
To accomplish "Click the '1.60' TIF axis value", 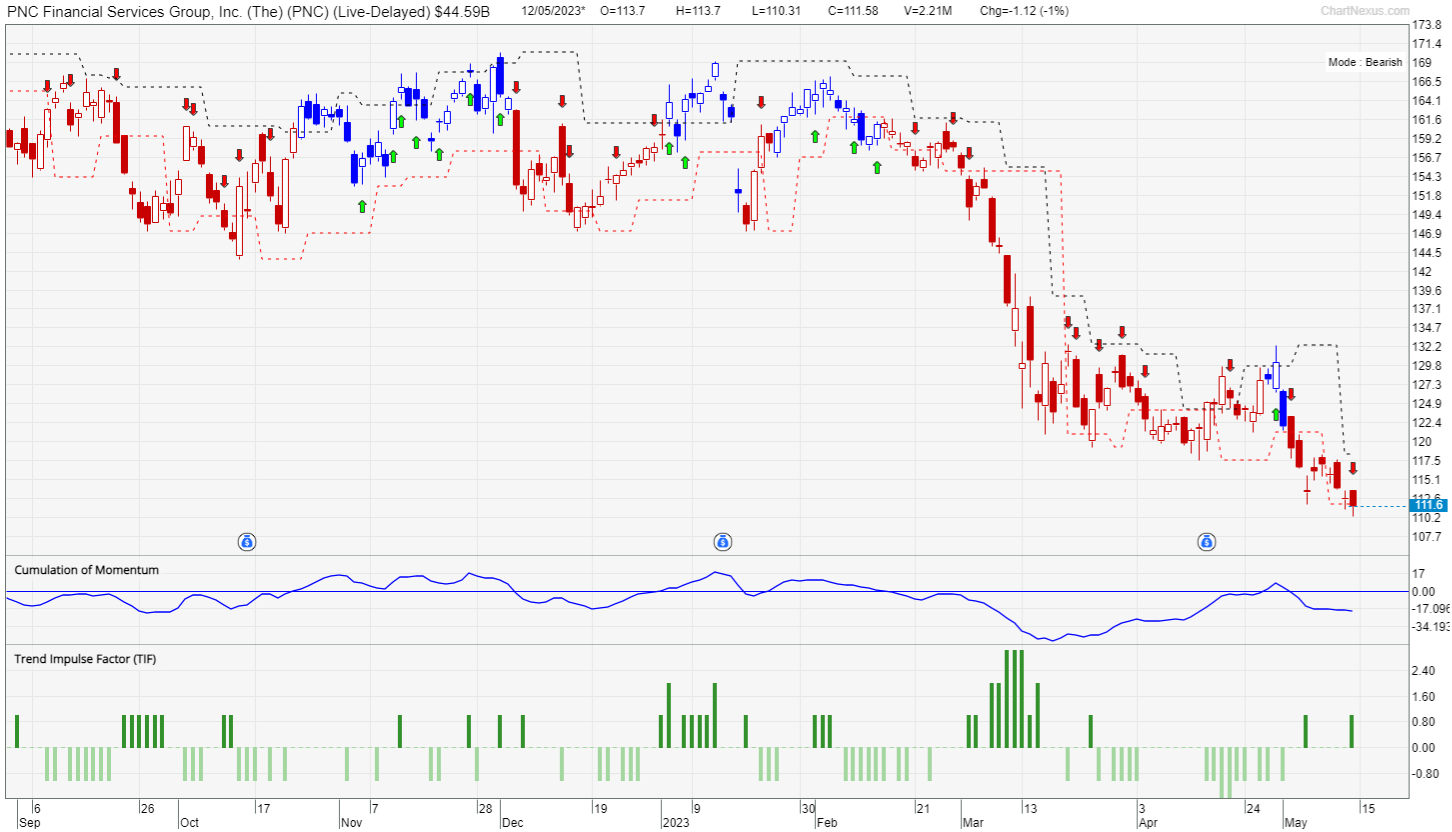I will [x=1424, y=697].
